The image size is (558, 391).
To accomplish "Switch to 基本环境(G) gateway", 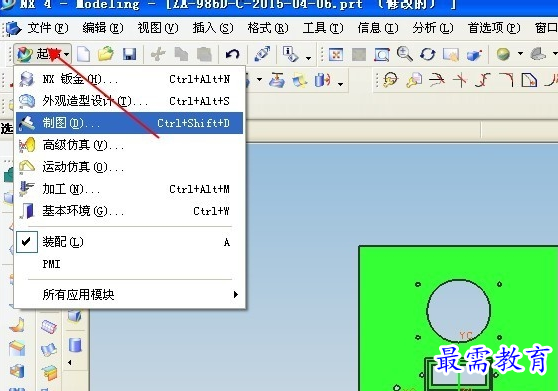I will 130,211.
